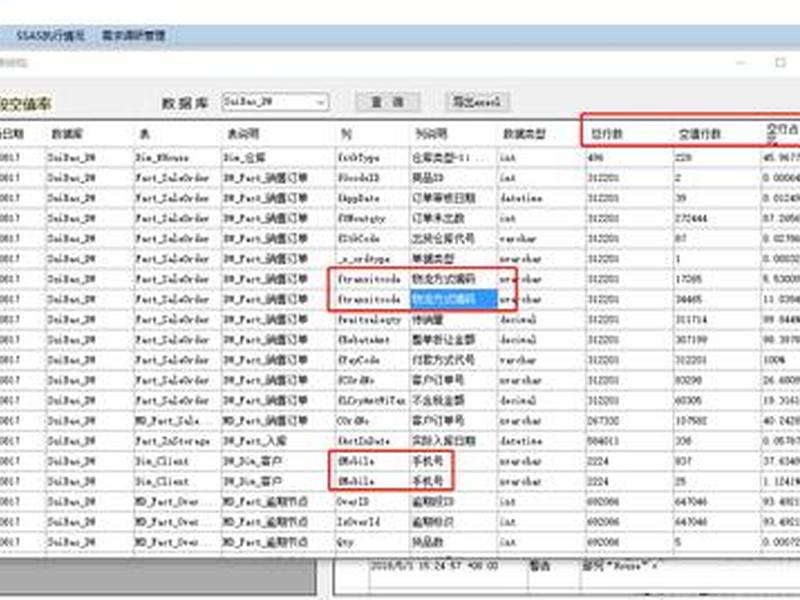This screenshot has width=800, height=600.
Task: Select the 出货仓库代码 cell
Action: pyautogui.click(x=454, y=239)
